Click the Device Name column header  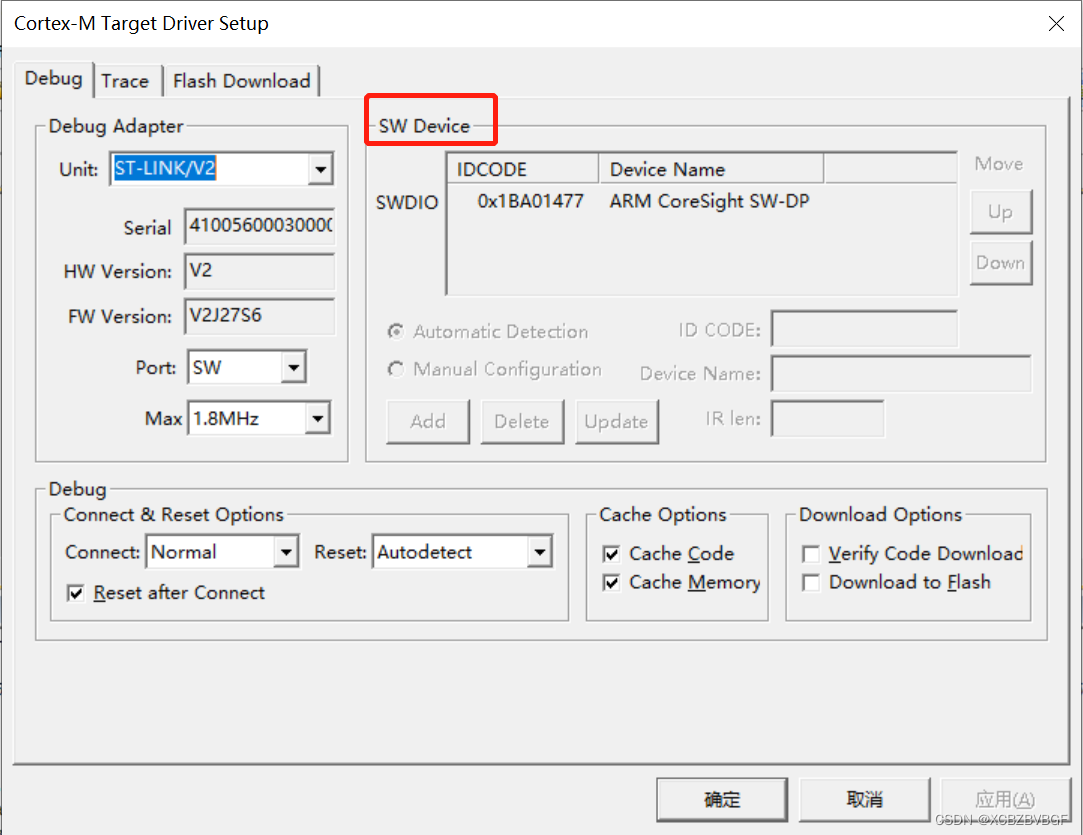pos(711,169)
